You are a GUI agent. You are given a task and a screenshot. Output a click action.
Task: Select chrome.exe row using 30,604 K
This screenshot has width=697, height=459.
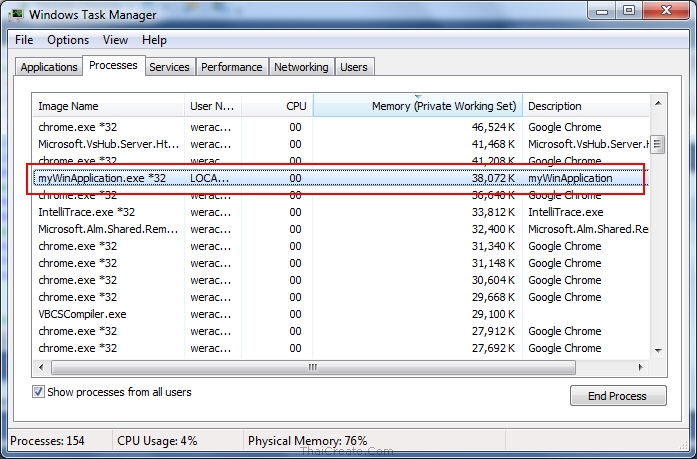tap(341, 280)
